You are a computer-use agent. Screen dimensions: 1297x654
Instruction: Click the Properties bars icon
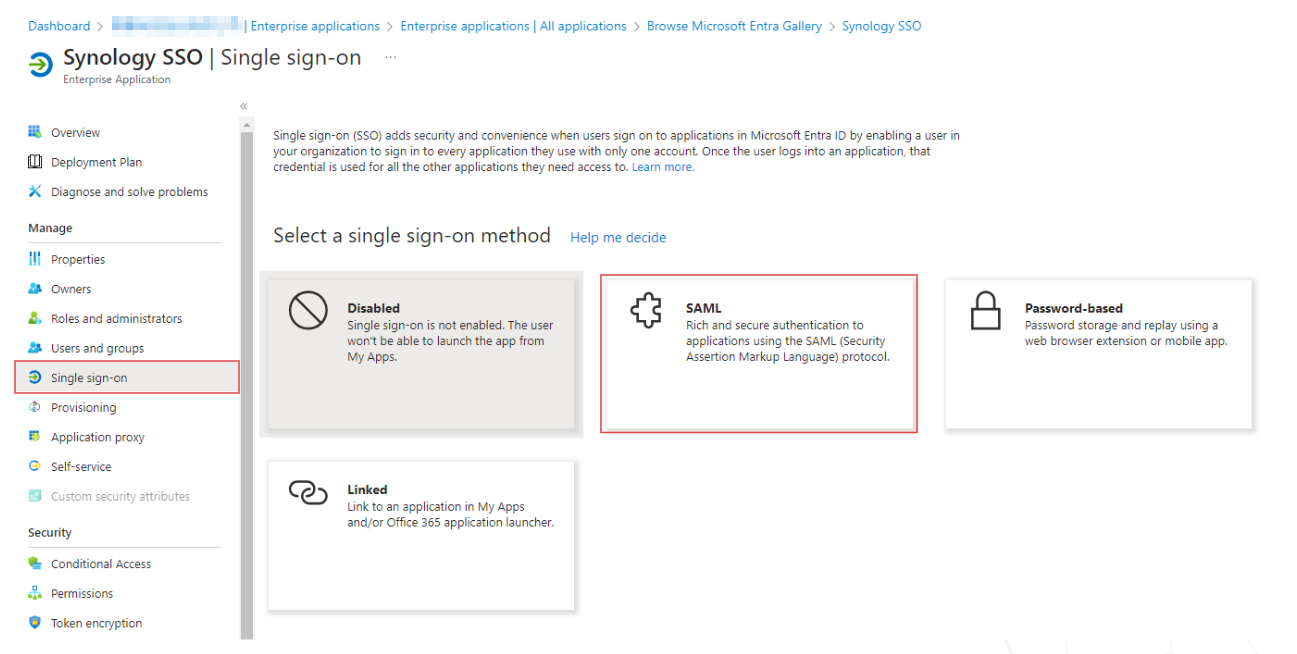point(35,259)
